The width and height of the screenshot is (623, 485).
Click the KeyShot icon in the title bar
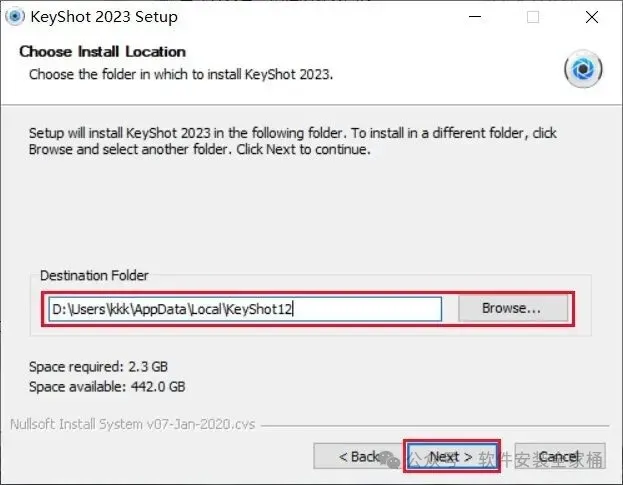tap(16, 16)
